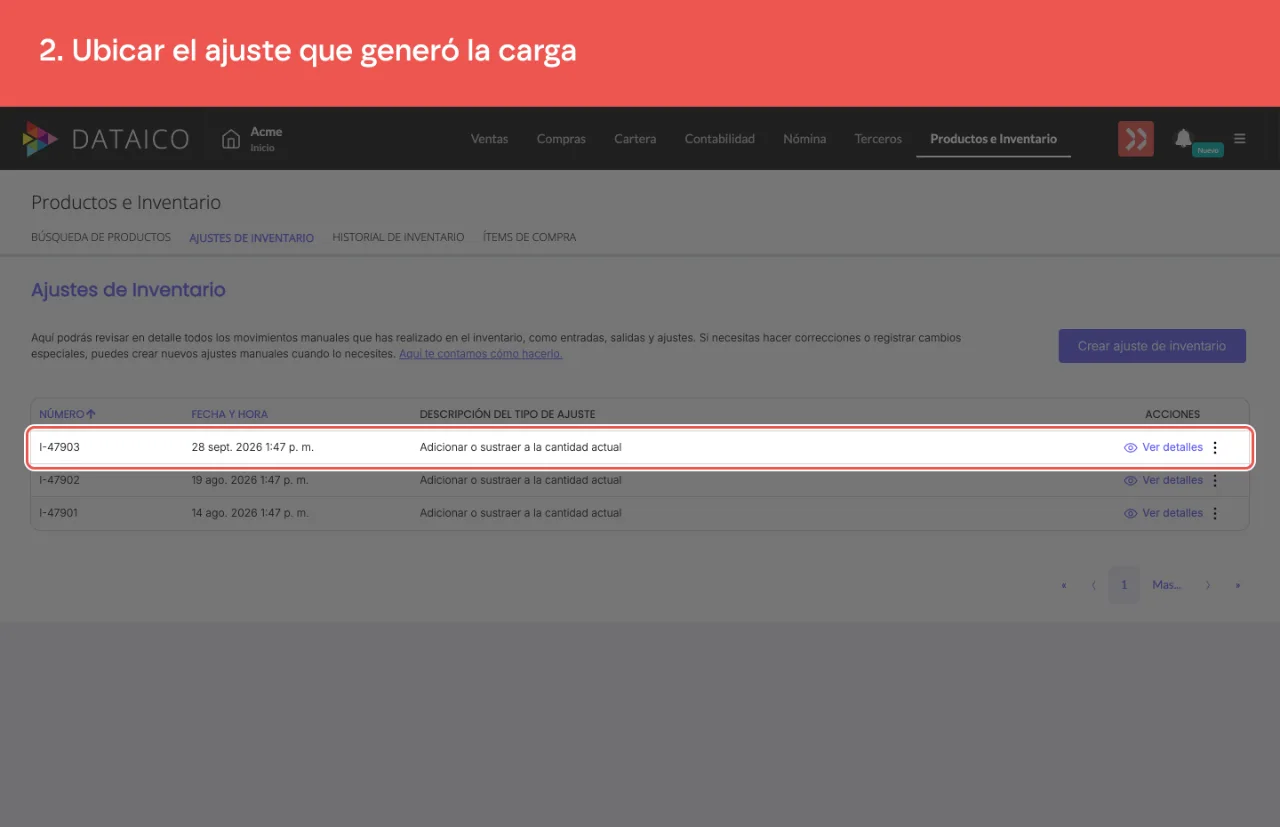
Task: Click eye icon in row I-47901
Action: click(x=1131, y=514)
